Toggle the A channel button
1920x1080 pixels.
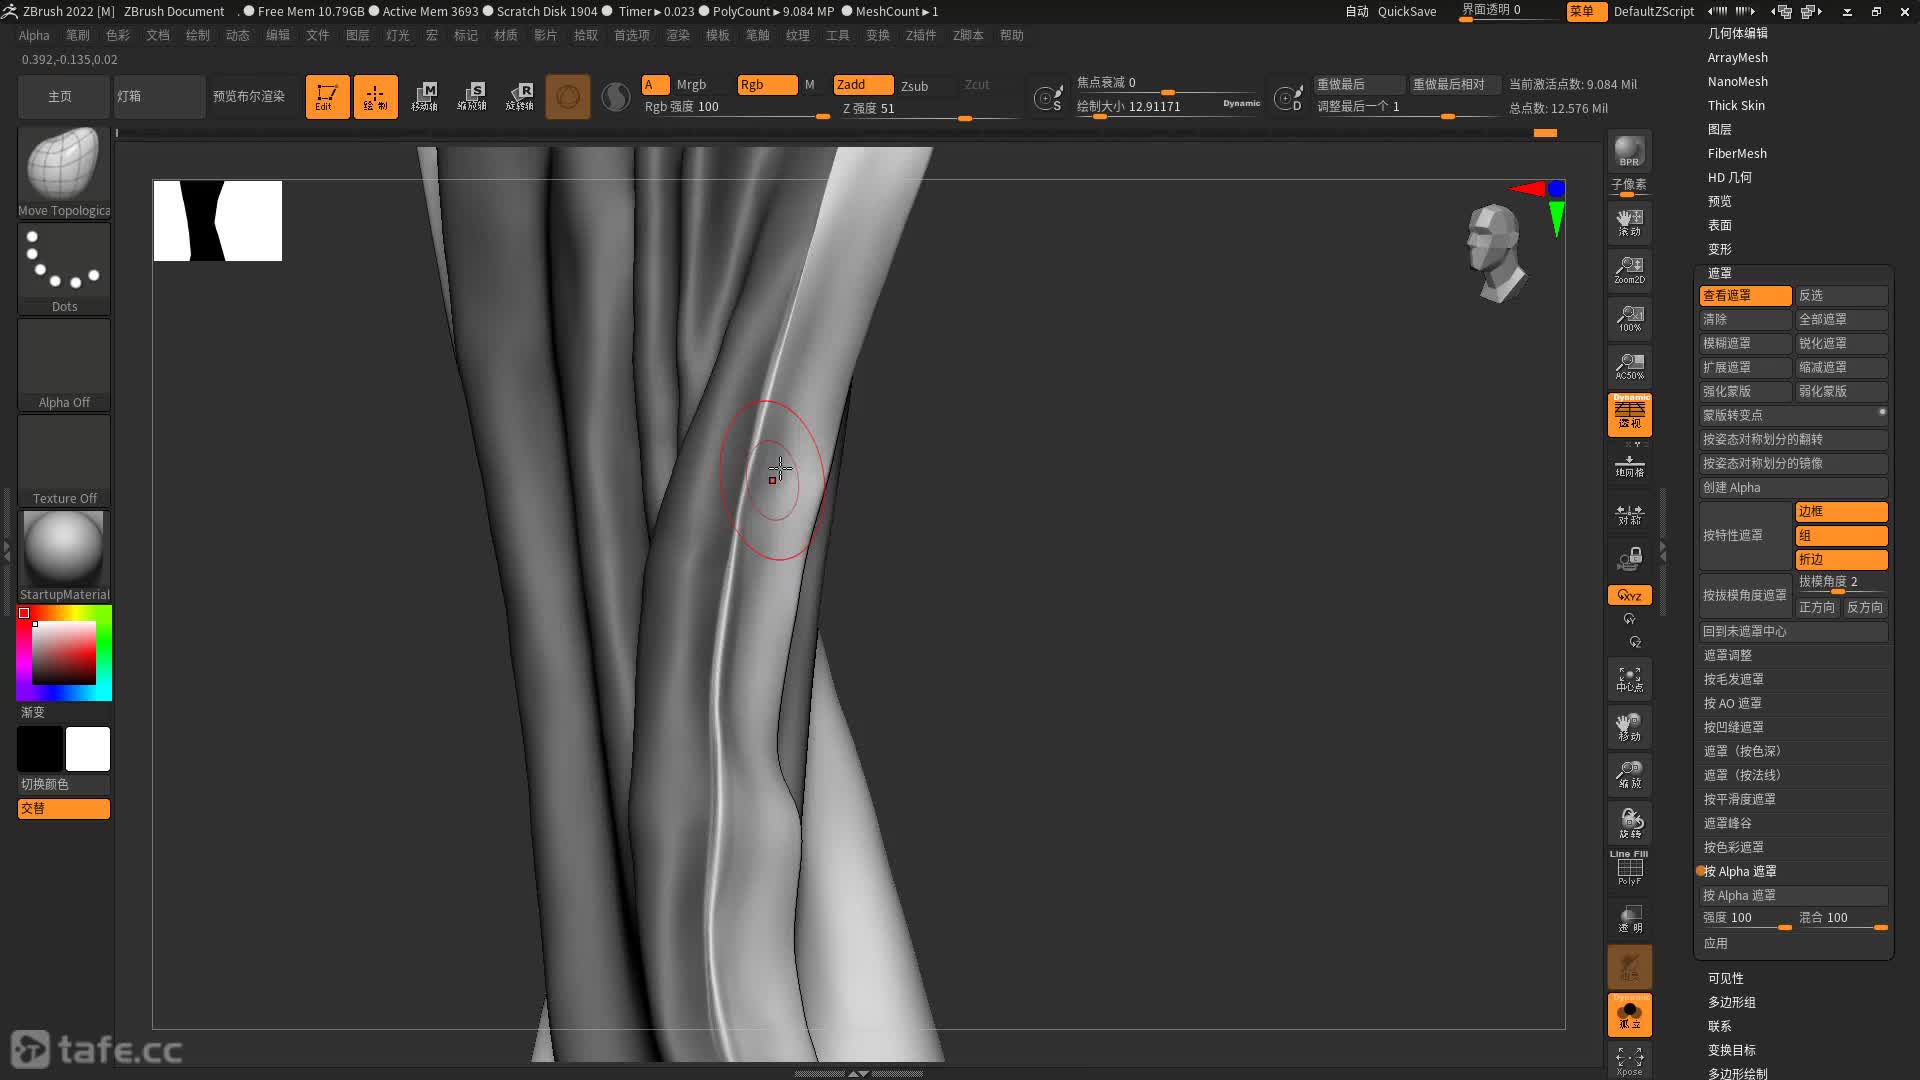pyautogui.click(x=655, y=85)
